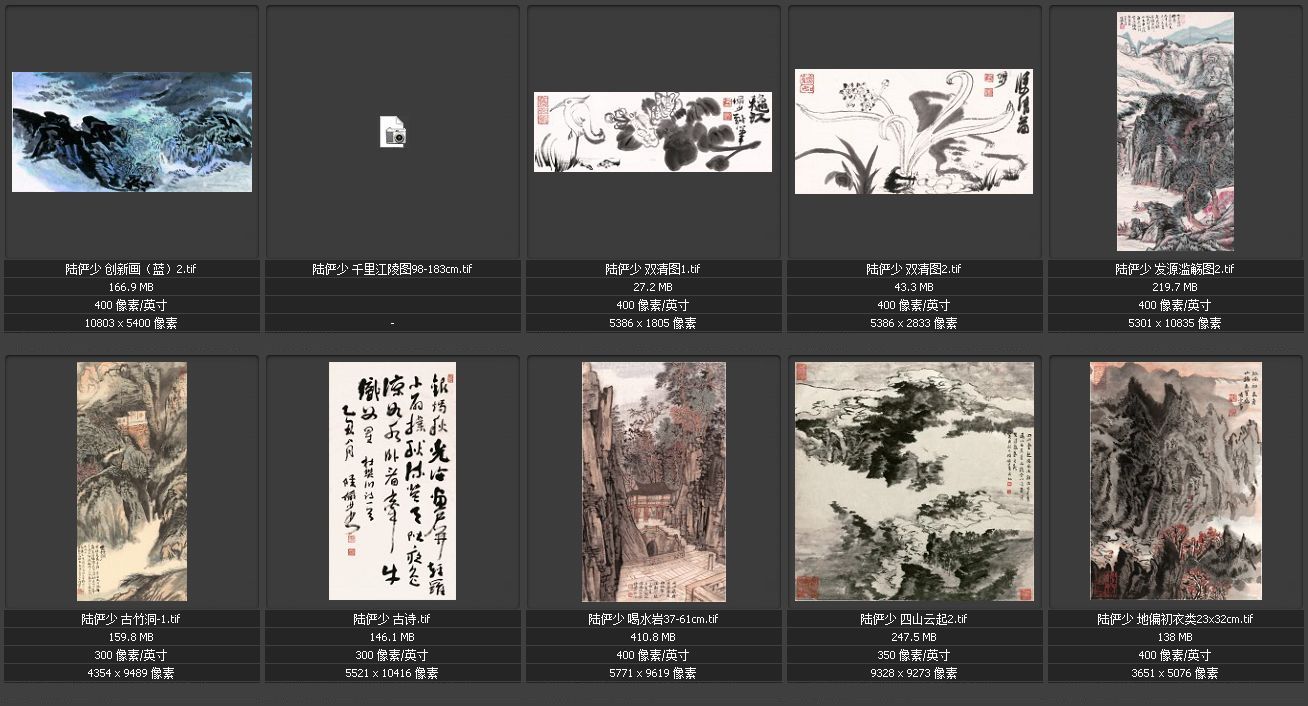The image size is (1308, 706).
Task: Click the filename 陆俨少 千里江陵图98-183cm.tif
Action: coord(393,269)
